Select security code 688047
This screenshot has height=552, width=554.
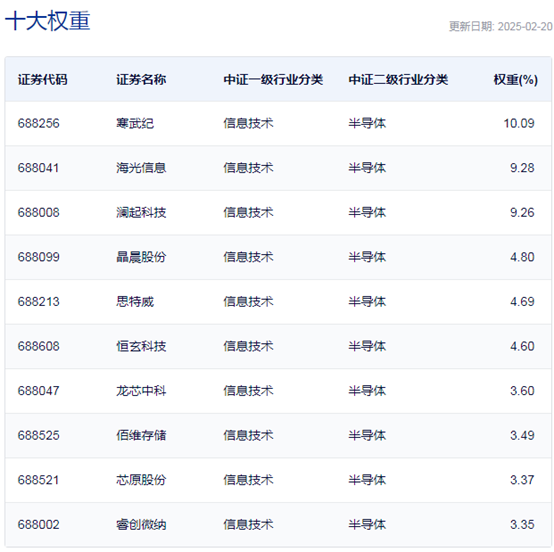coord(38,390)
